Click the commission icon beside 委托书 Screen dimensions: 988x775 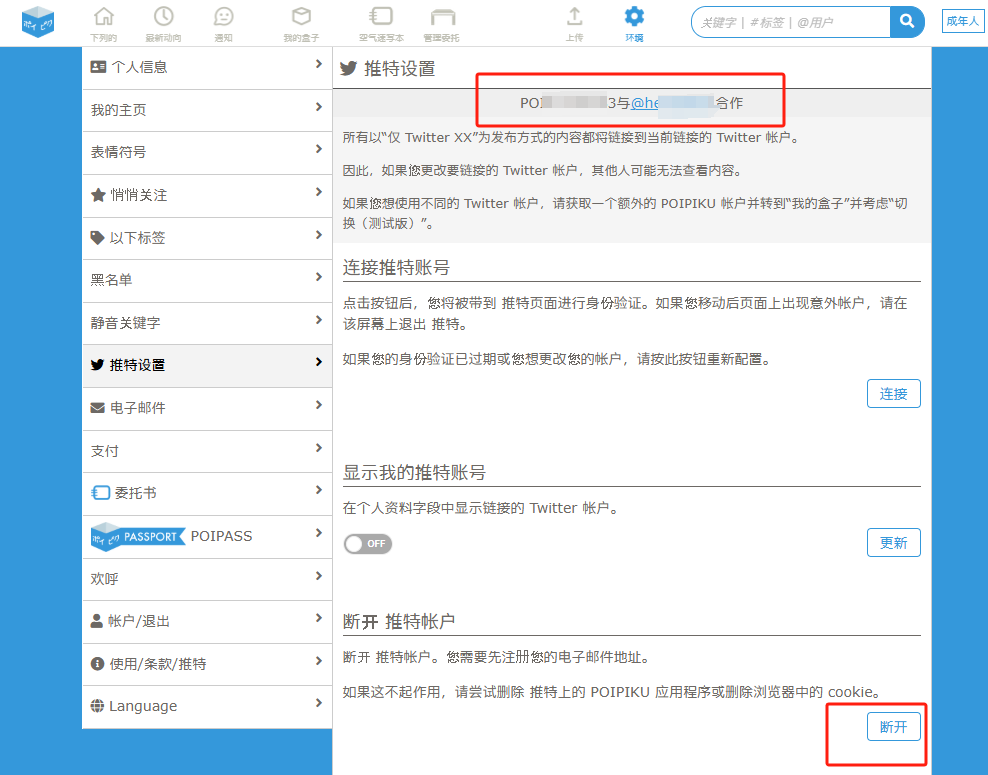point(101,493)
